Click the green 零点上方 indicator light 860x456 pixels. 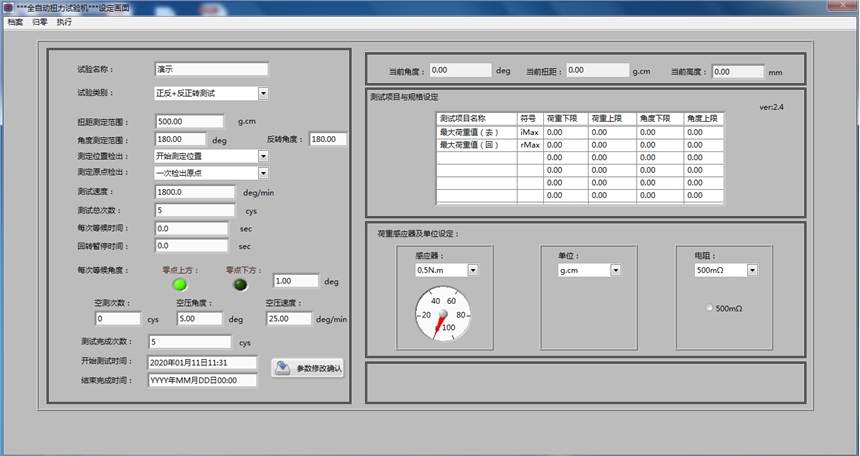pyautogui.click(x=180, y=285)
